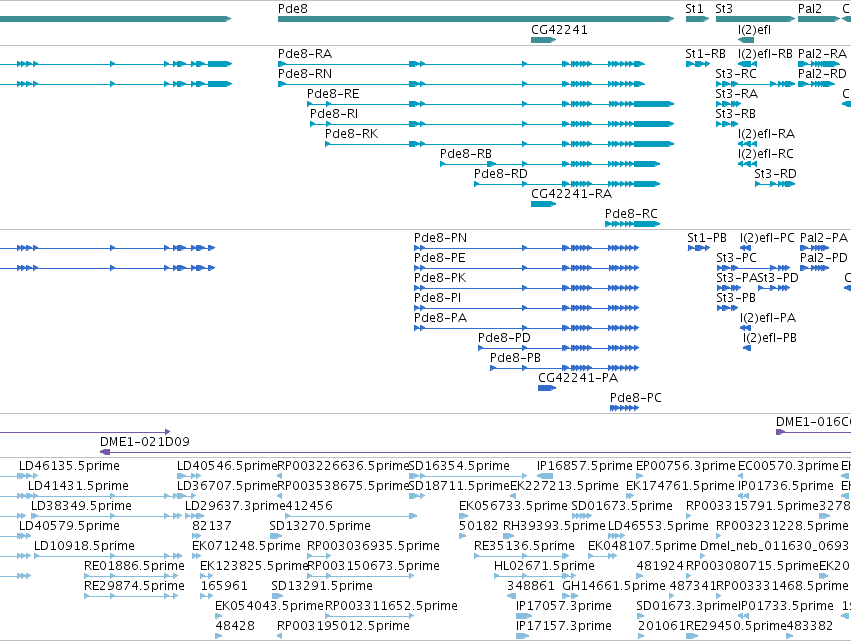Select EST HL02671.5prime label
This screenshot has height=641, width=851.
pos(544,567)
